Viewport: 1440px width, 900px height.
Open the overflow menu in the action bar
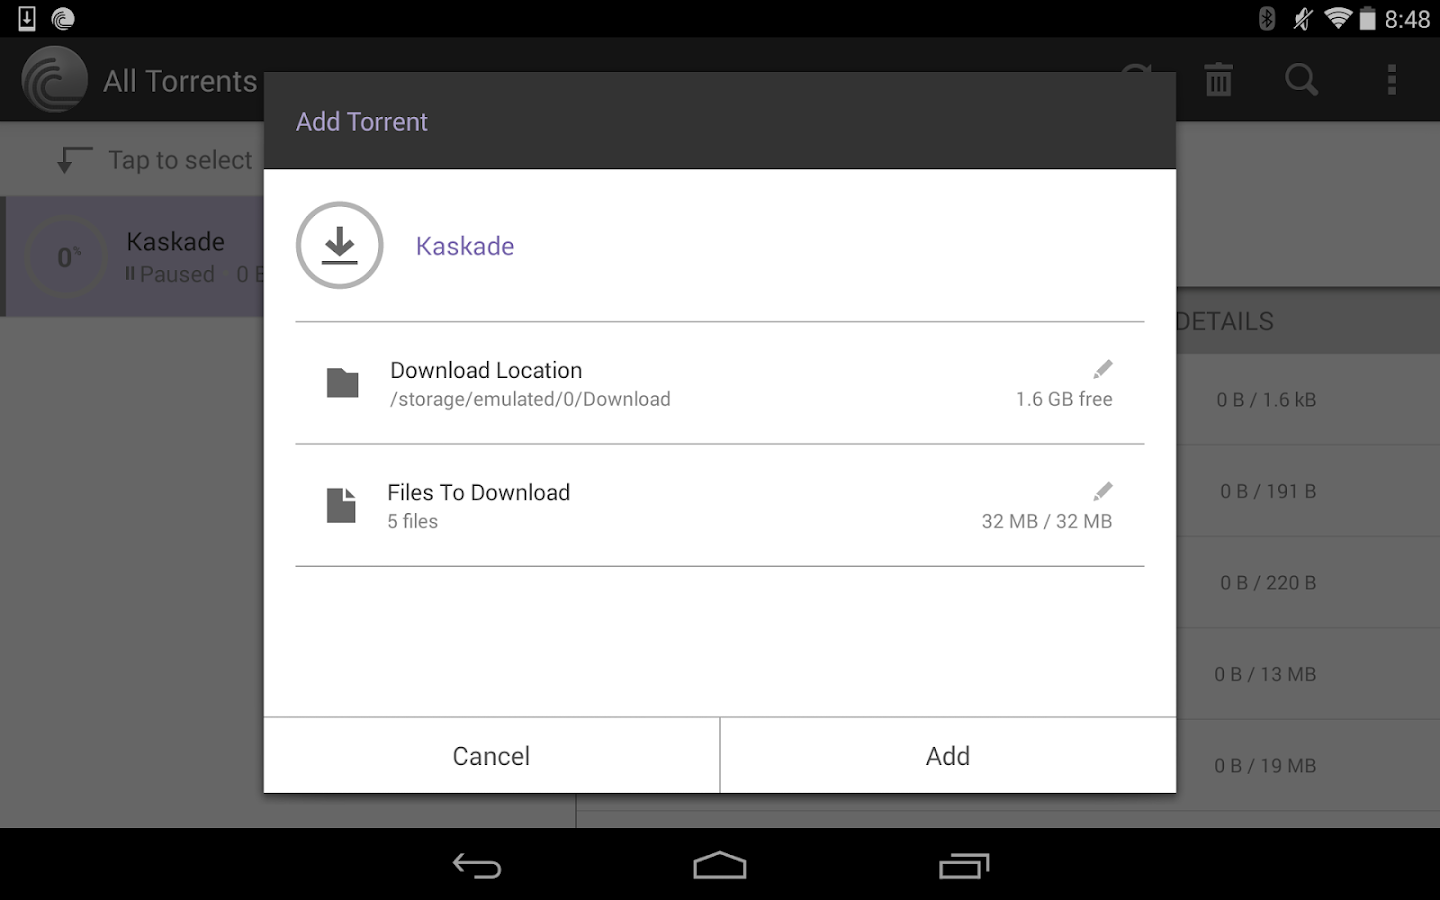click(1391, 80)
